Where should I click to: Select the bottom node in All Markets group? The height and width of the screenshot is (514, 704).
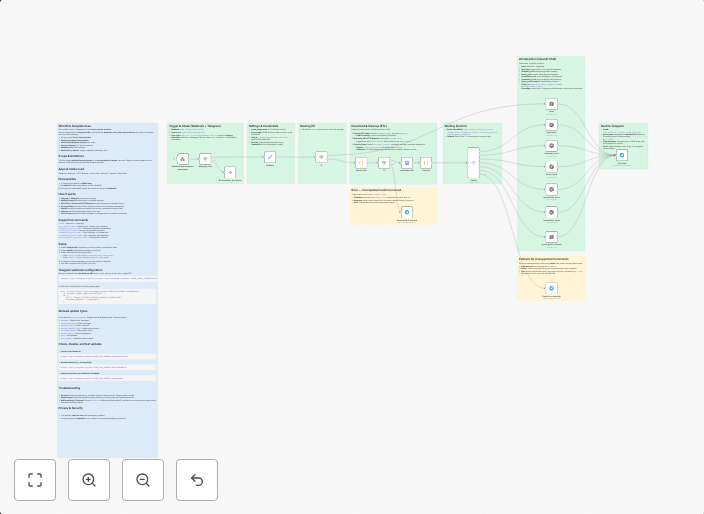(x=551, y=237)
